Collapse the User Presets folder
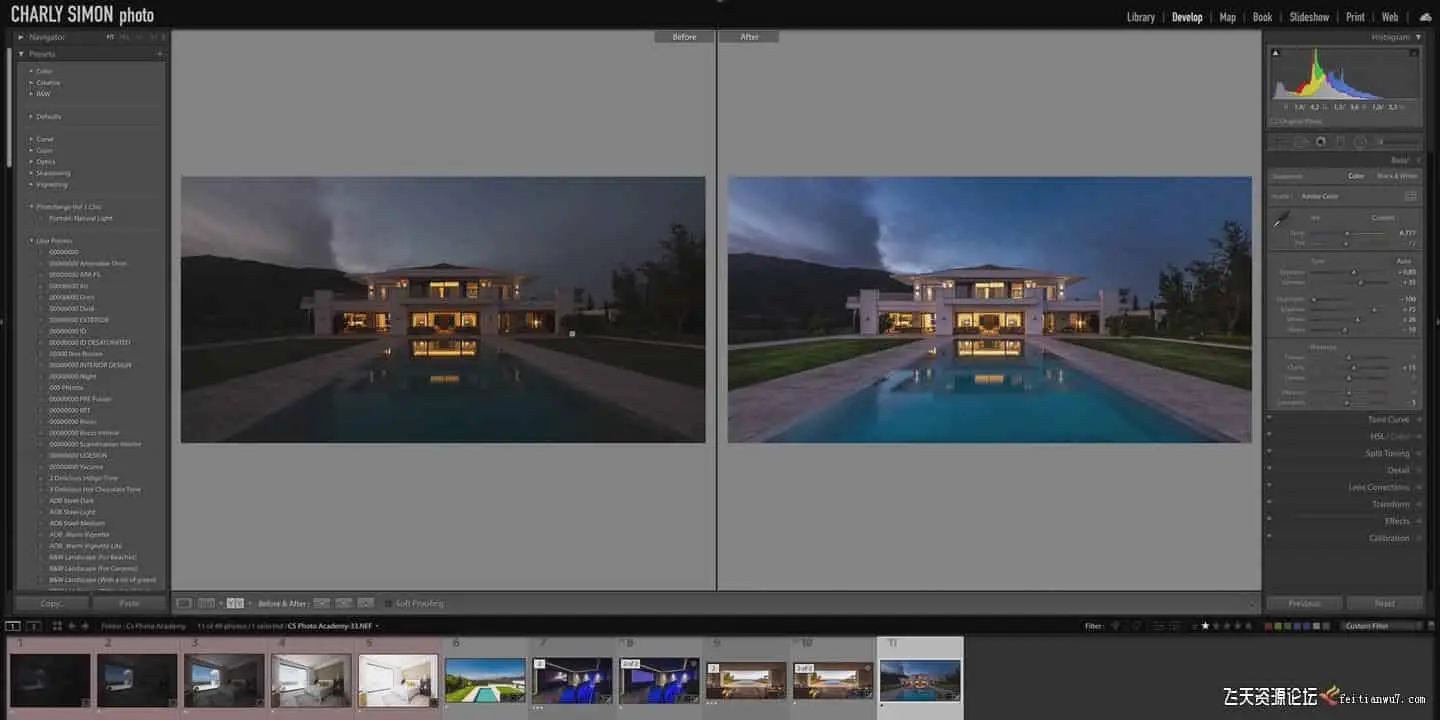Screen dimensions: 1440x720 [x=31, y=241]
